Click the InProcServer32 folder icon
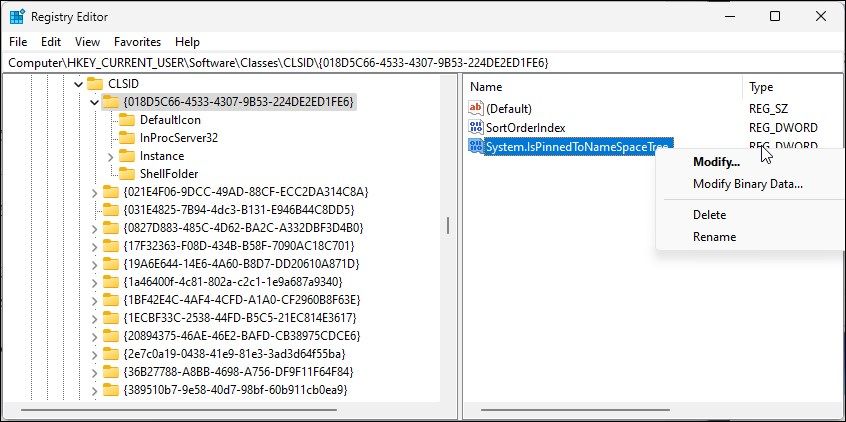 point(127,138)
